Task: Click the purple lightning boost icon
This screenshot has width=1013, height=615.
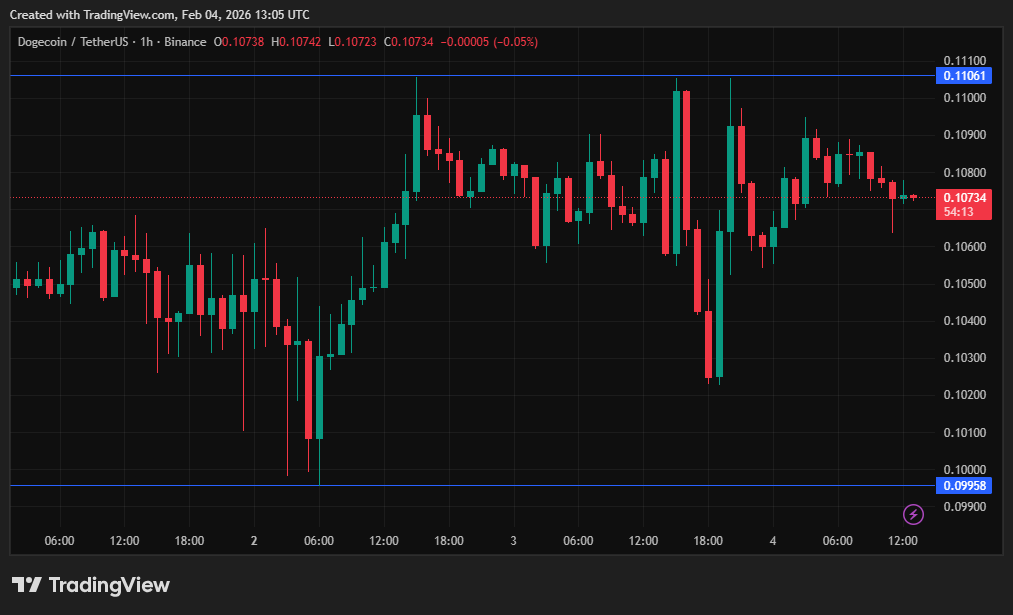Action: coord(913,514)
